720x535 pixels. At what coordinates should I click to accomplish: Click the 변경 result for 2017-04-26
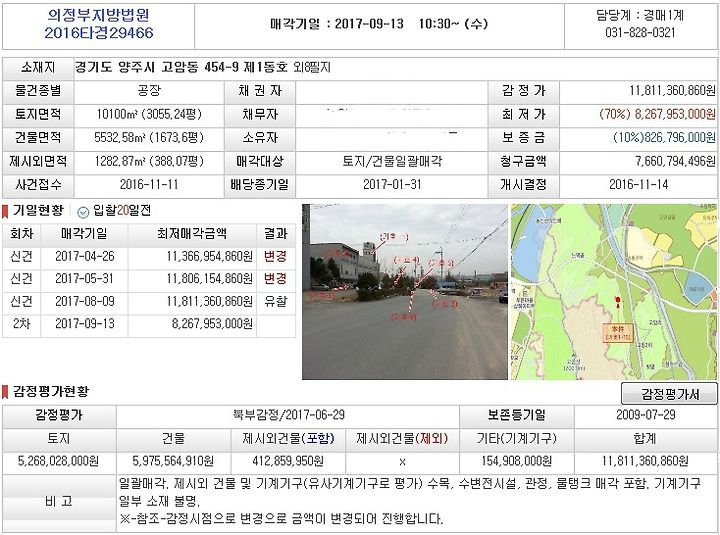coord(276,256)
